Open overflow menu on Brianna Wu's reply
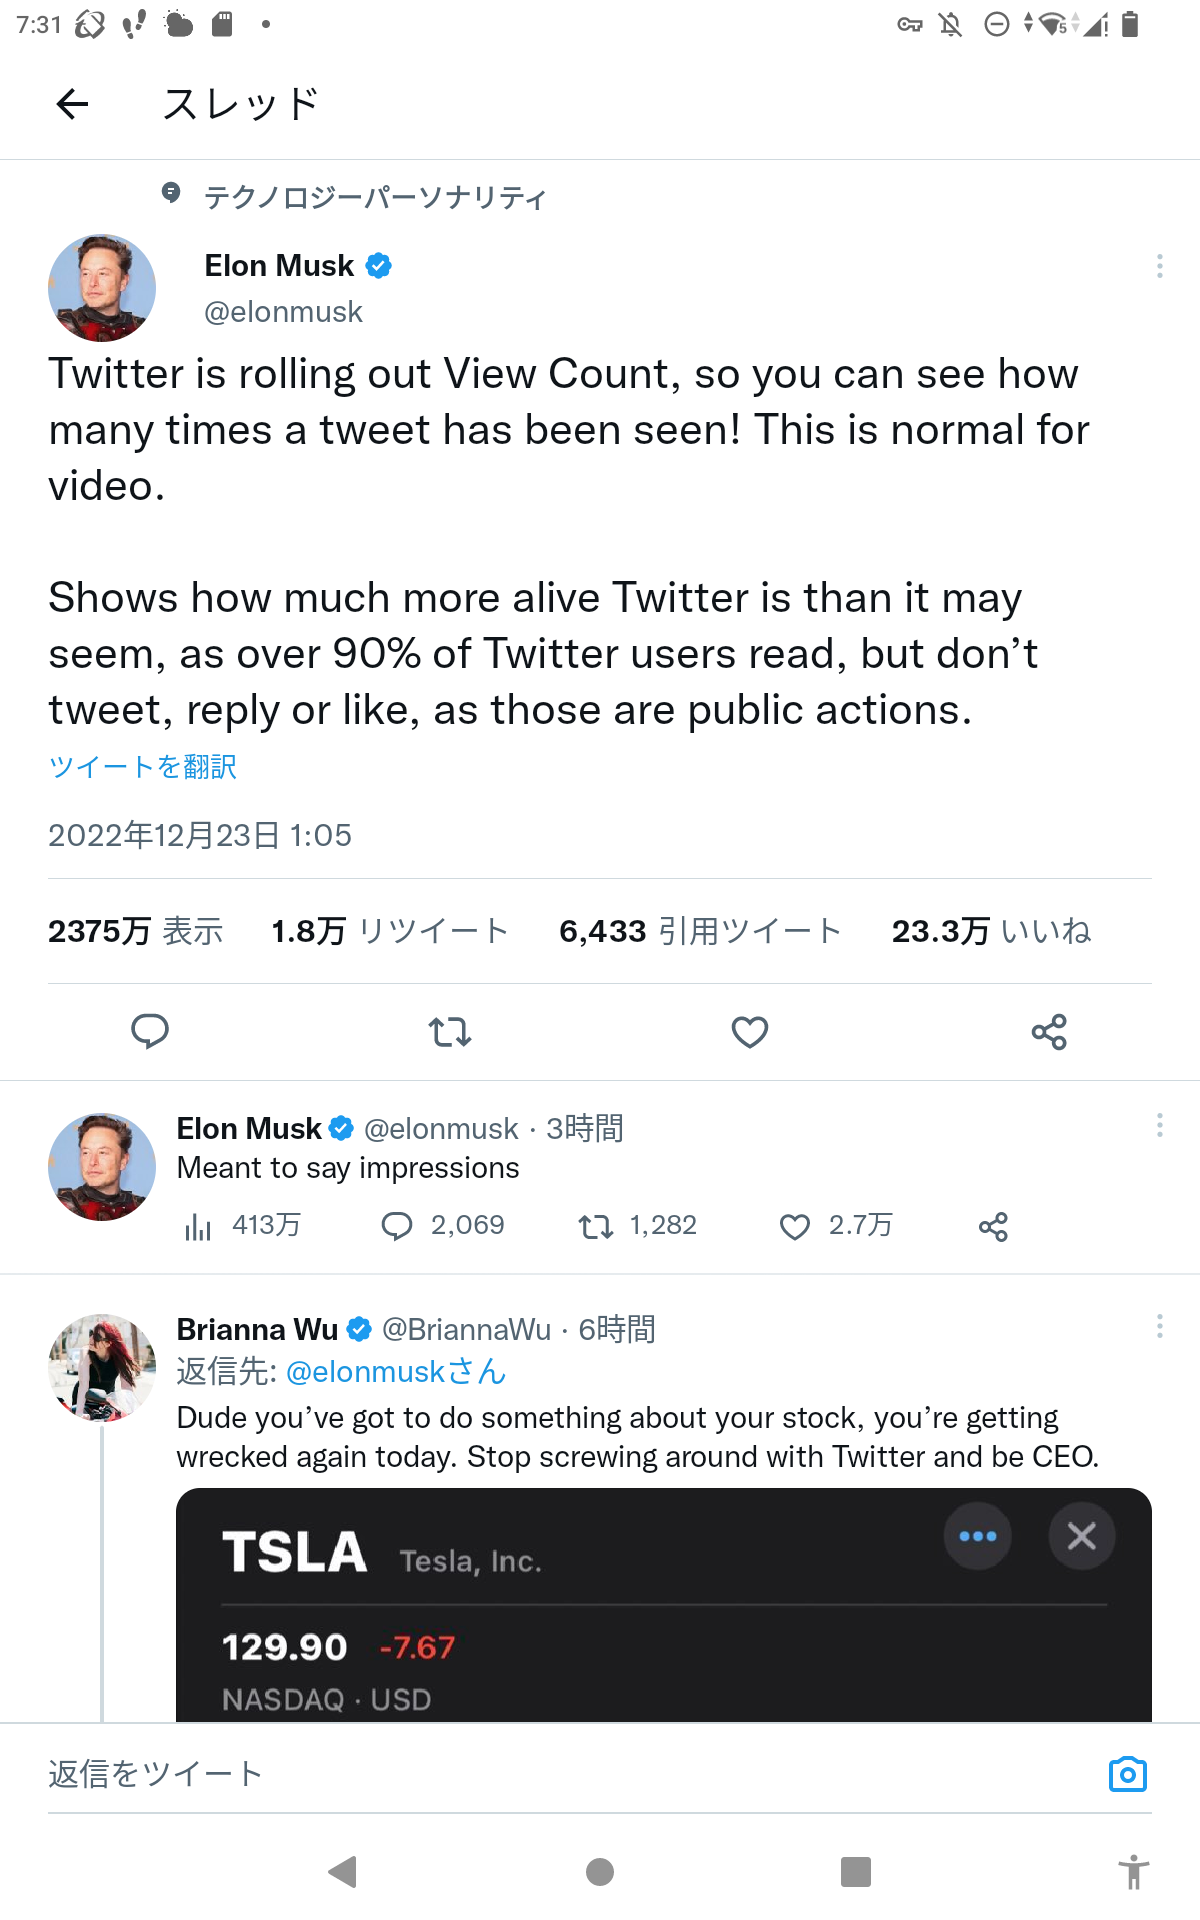The height and width of the screenshot is (1920, 1200). coord(1159,1327)
